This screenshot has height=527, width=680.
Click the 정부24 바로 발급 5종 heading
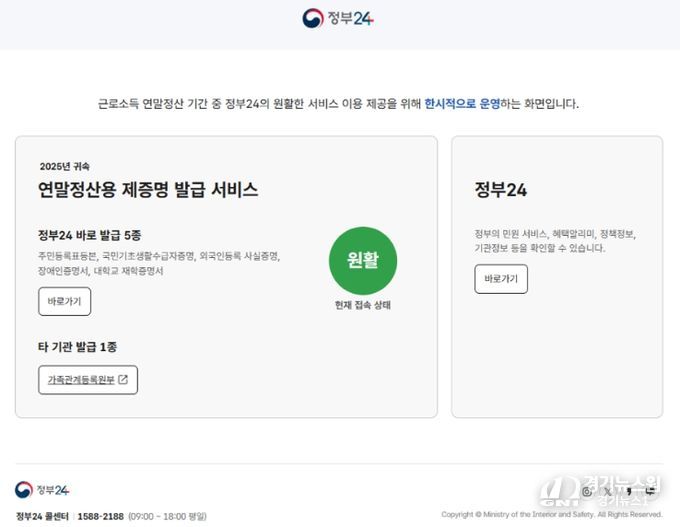[90, 235]
